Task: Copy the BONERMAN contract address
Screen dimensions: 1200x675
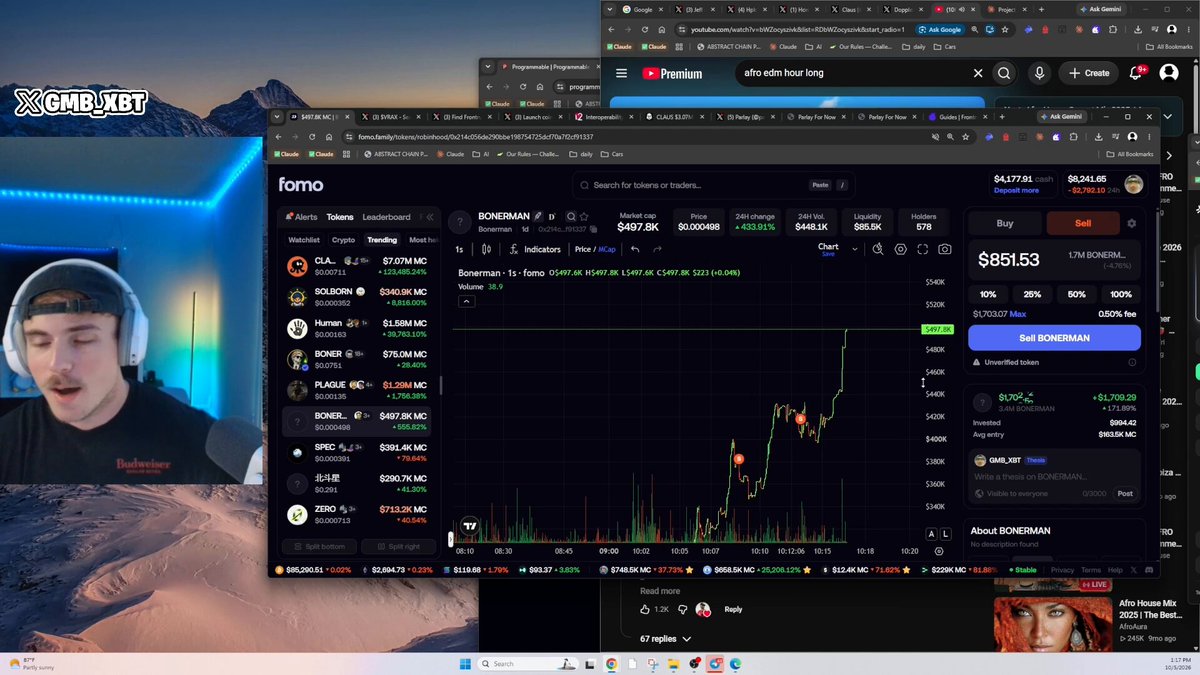Action: click(x=594, y=229)
